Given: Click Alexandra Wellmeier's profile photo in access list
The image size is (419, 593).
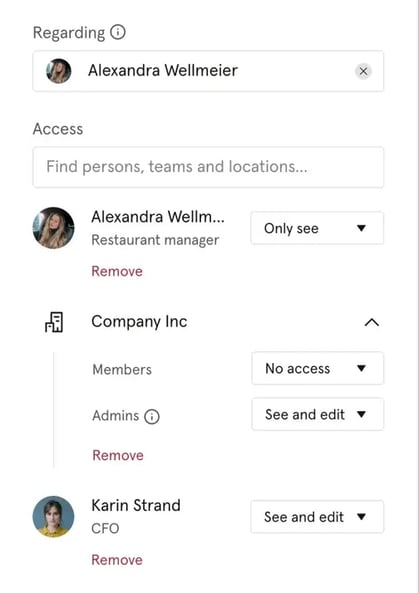Looking at the screenshot, I should pos(53,228).
